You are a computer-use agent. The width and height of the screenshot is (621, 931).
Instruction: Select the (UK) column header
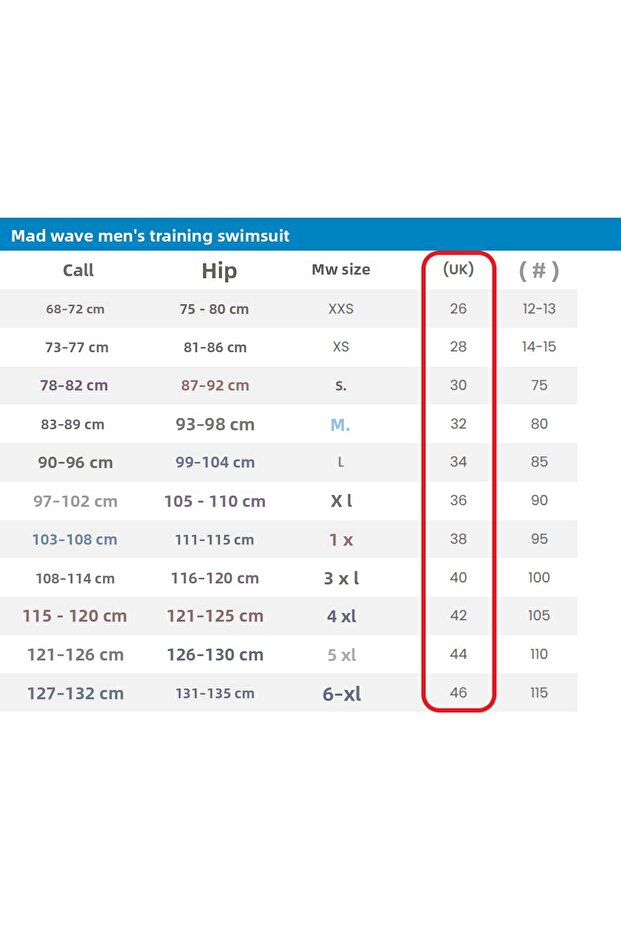pos(458,269)
